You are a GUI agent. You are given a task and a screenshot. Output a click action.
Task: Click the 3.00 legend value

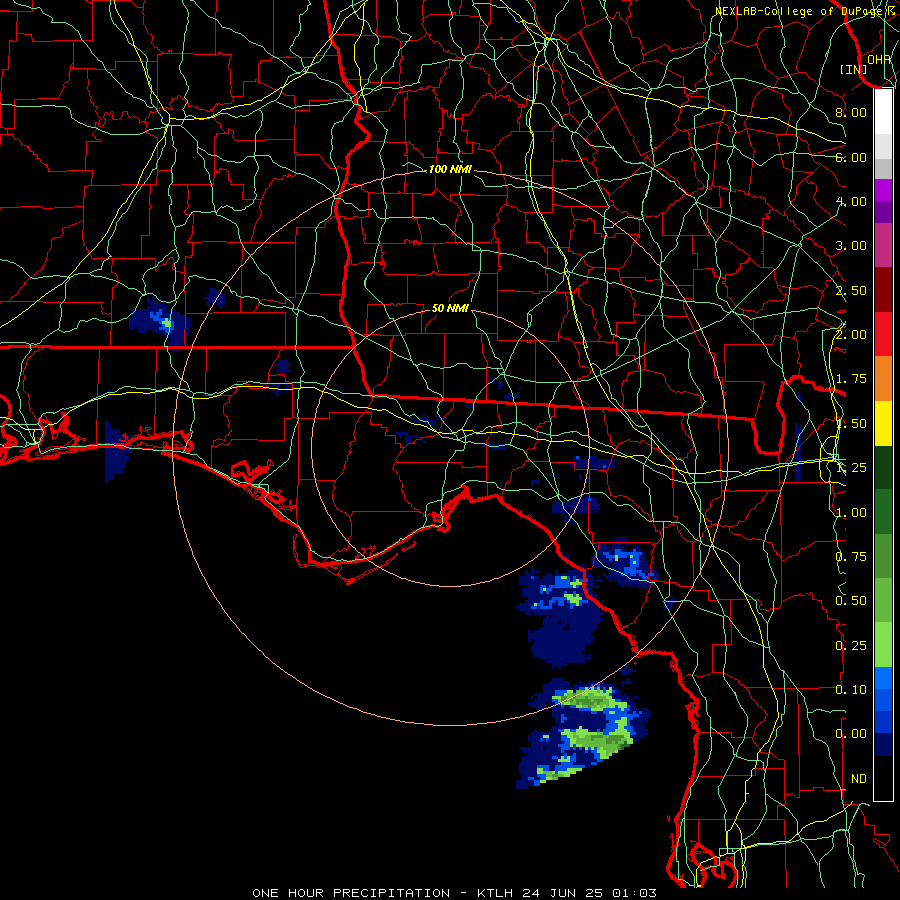click(x=851, y=246)
